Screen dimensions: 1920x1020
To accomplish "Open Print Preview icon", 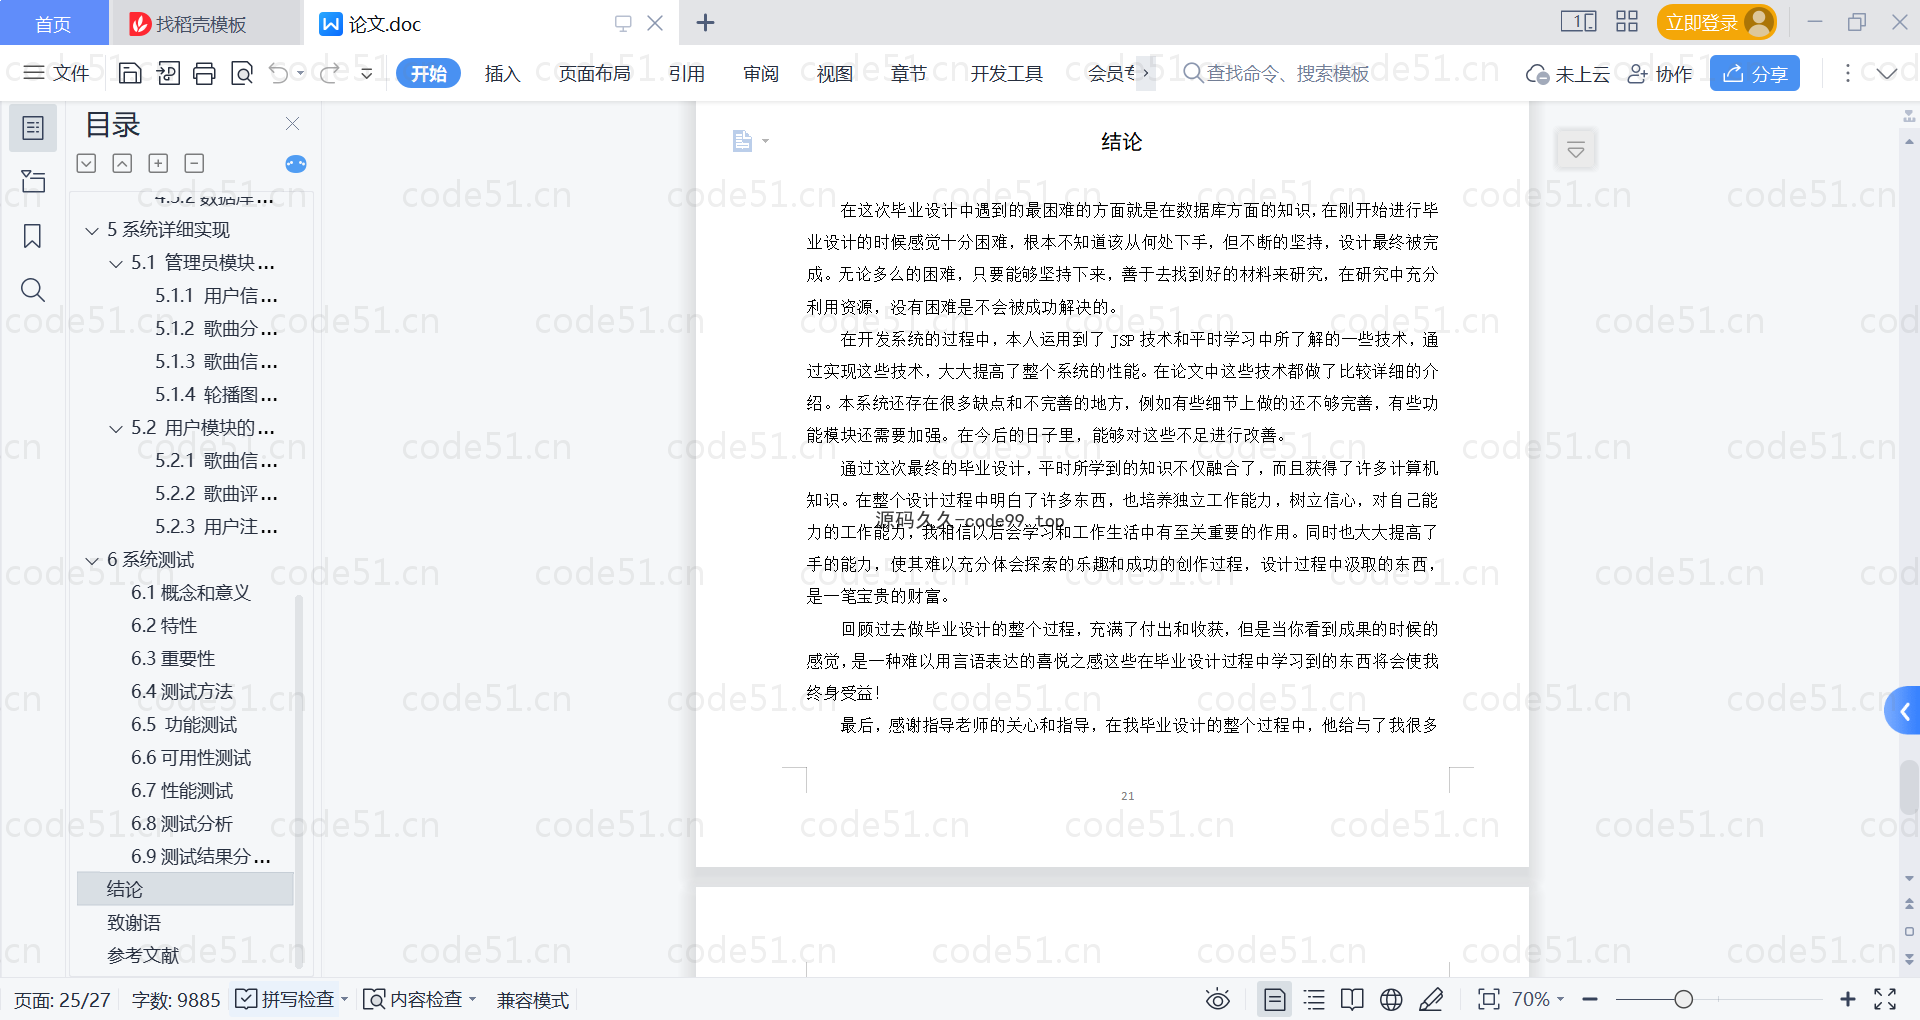I will 241,73.
